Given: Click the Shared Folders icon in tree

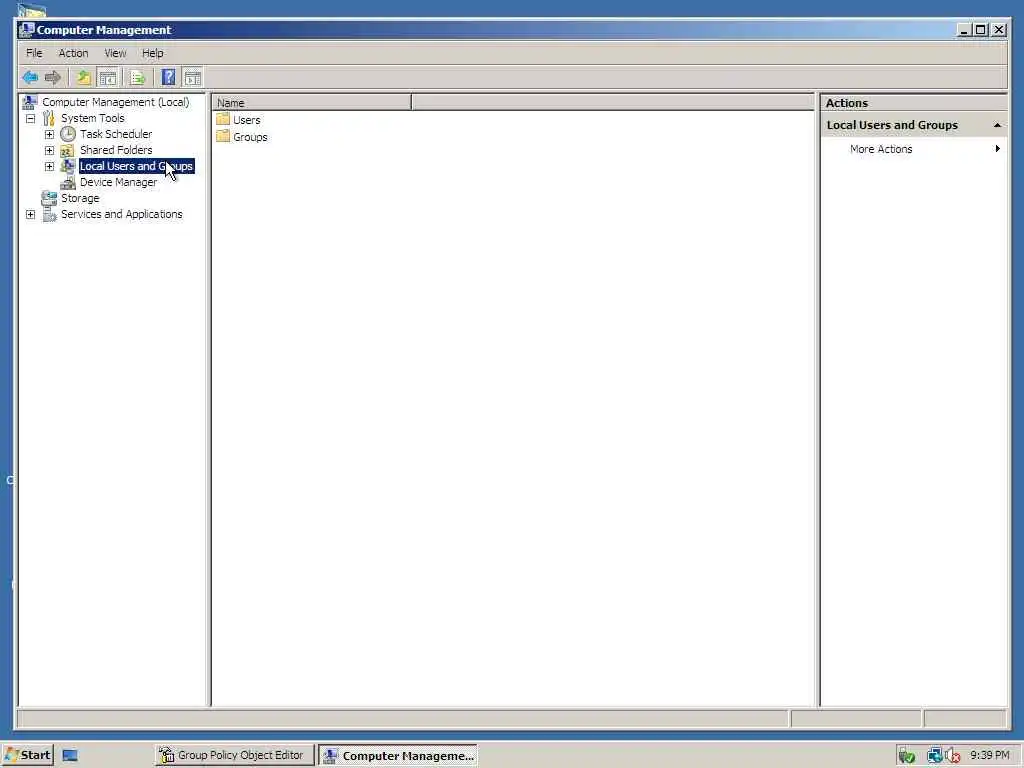Looking at the screenshot, I should click(x=67, y=150).
